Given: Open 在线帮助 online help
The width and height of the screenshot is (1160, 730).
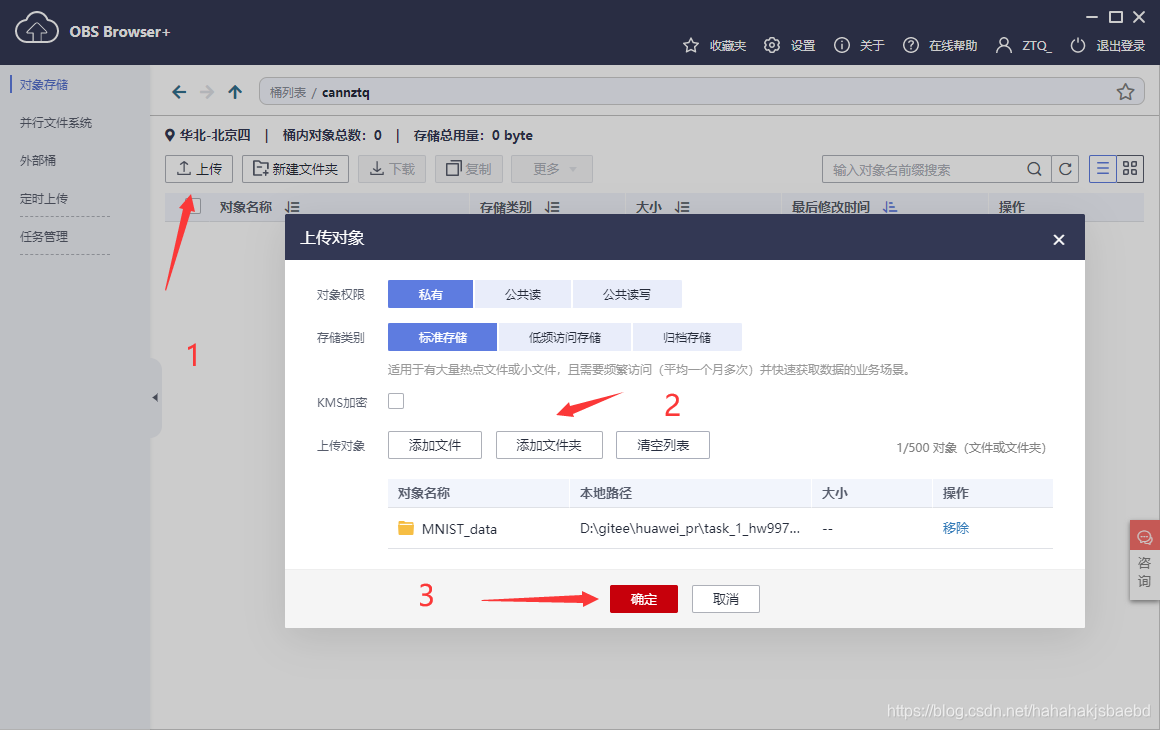Looking at the screenshot, I should pos(938,45).
